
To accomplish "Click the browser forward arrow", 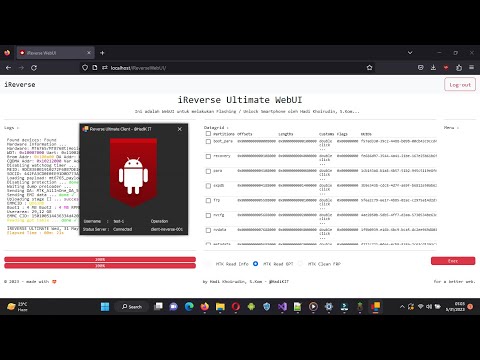I will [x=21, y=68].
